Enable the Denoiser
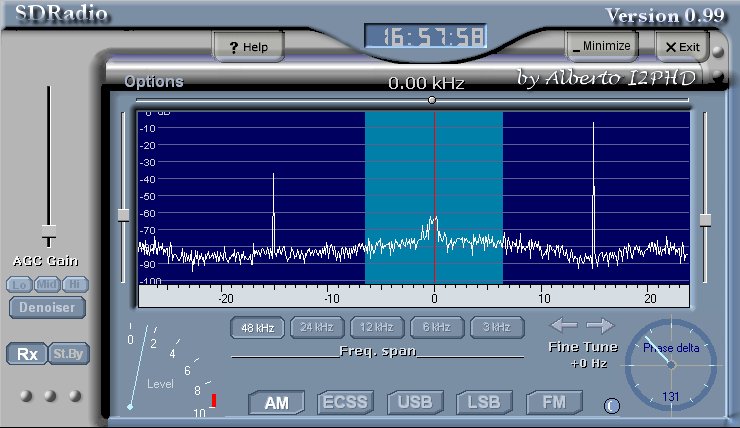740x428 pixels. pyautogui.click(x=48, y=307)
